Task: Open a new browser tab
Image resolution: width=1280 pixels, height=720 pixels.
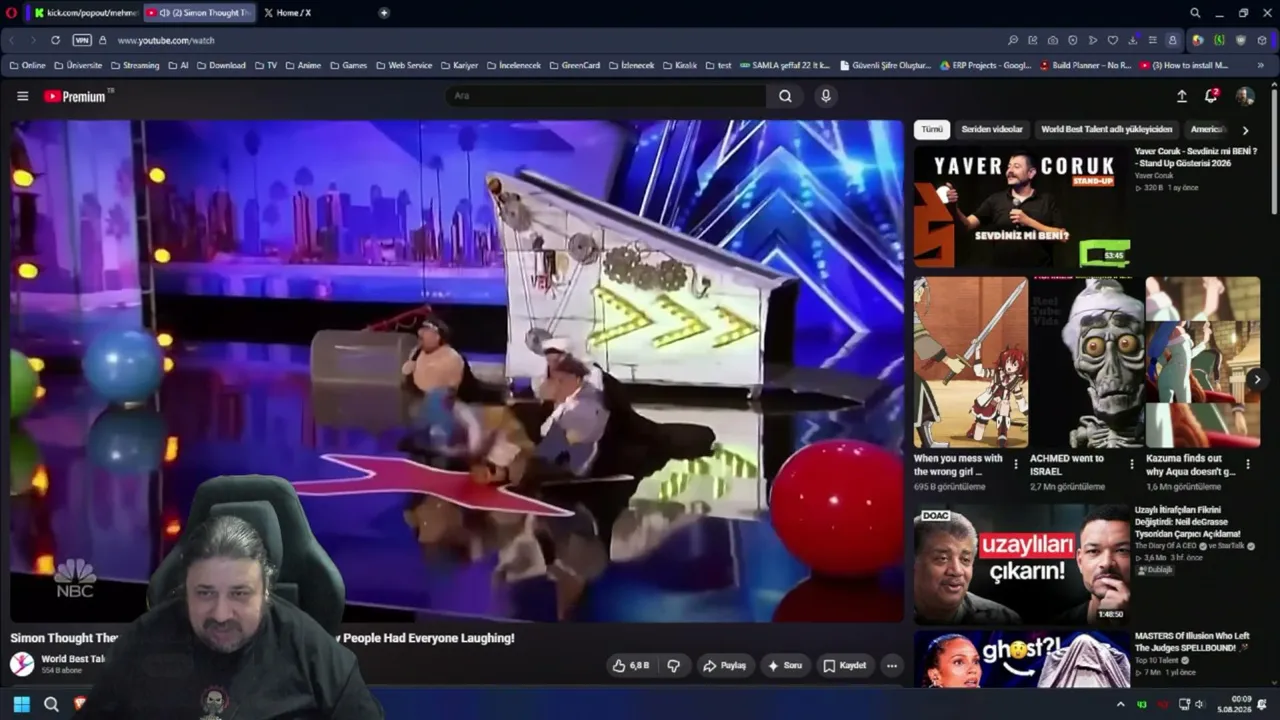Action: point(384,13)
